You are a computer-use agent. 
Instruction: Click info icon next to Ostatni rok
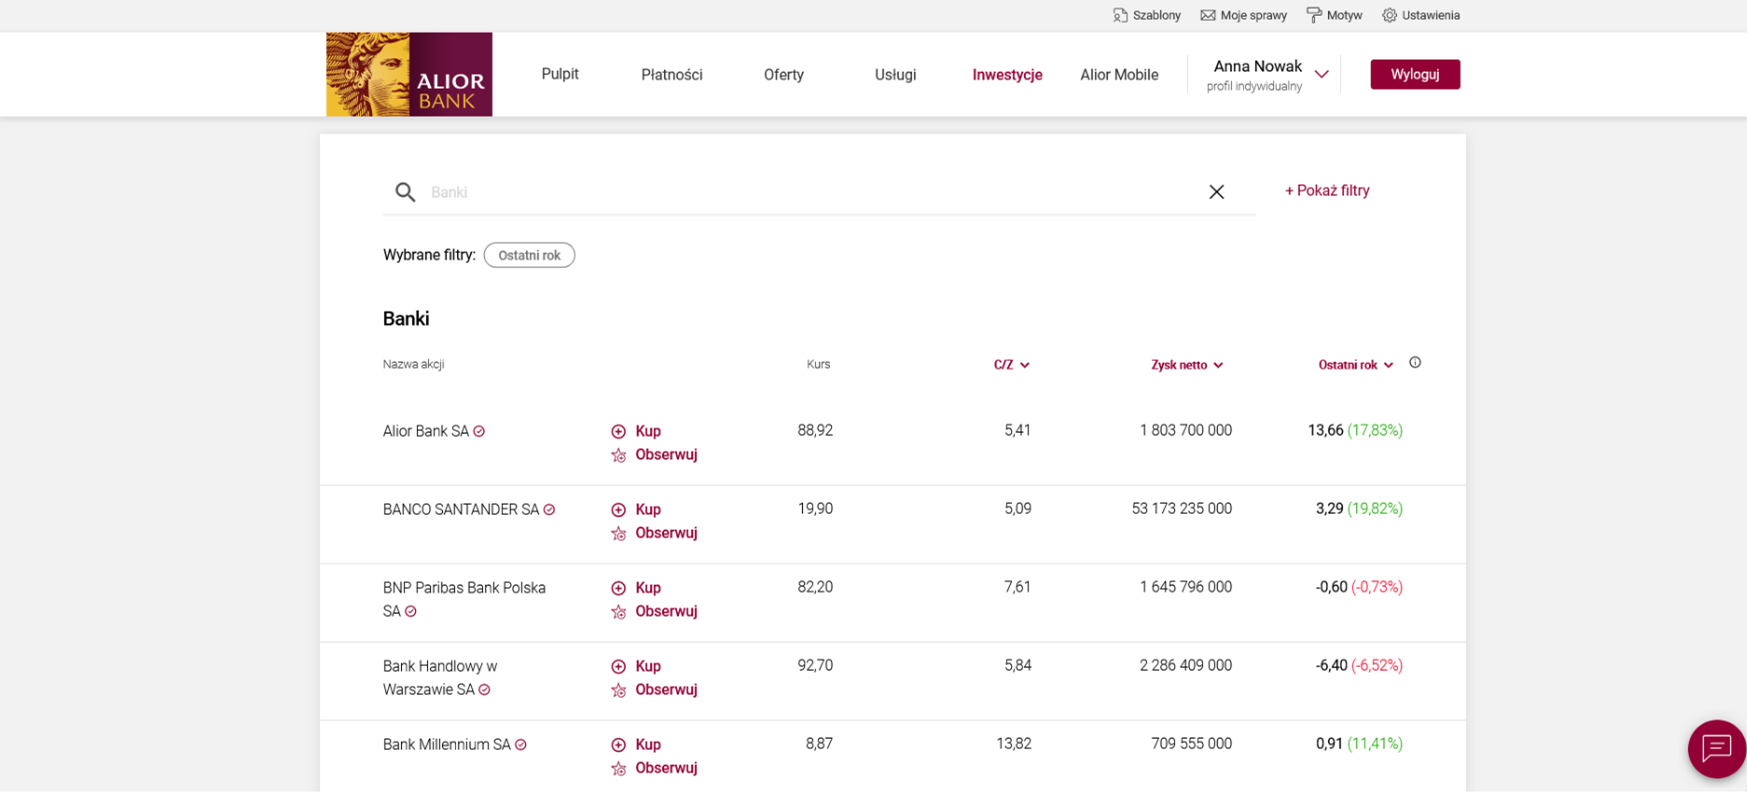[x=1415, y=363]
